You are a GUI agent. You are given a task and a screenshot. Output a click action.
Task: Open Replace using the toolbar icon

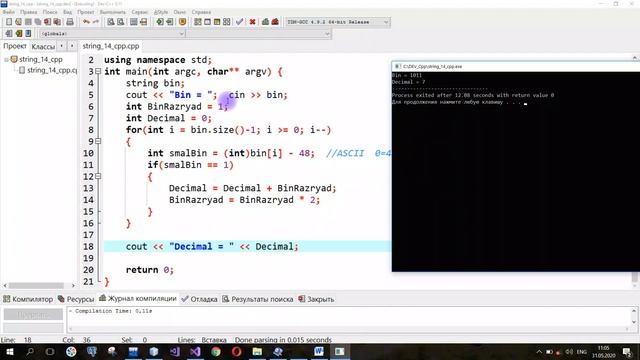pos(120,22)
